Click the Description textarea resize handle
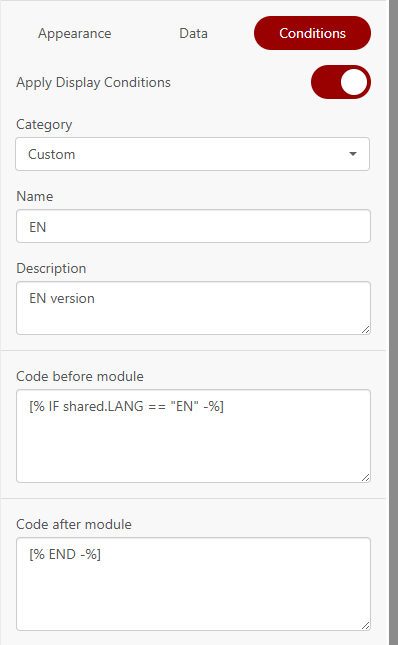 (366, 329)
